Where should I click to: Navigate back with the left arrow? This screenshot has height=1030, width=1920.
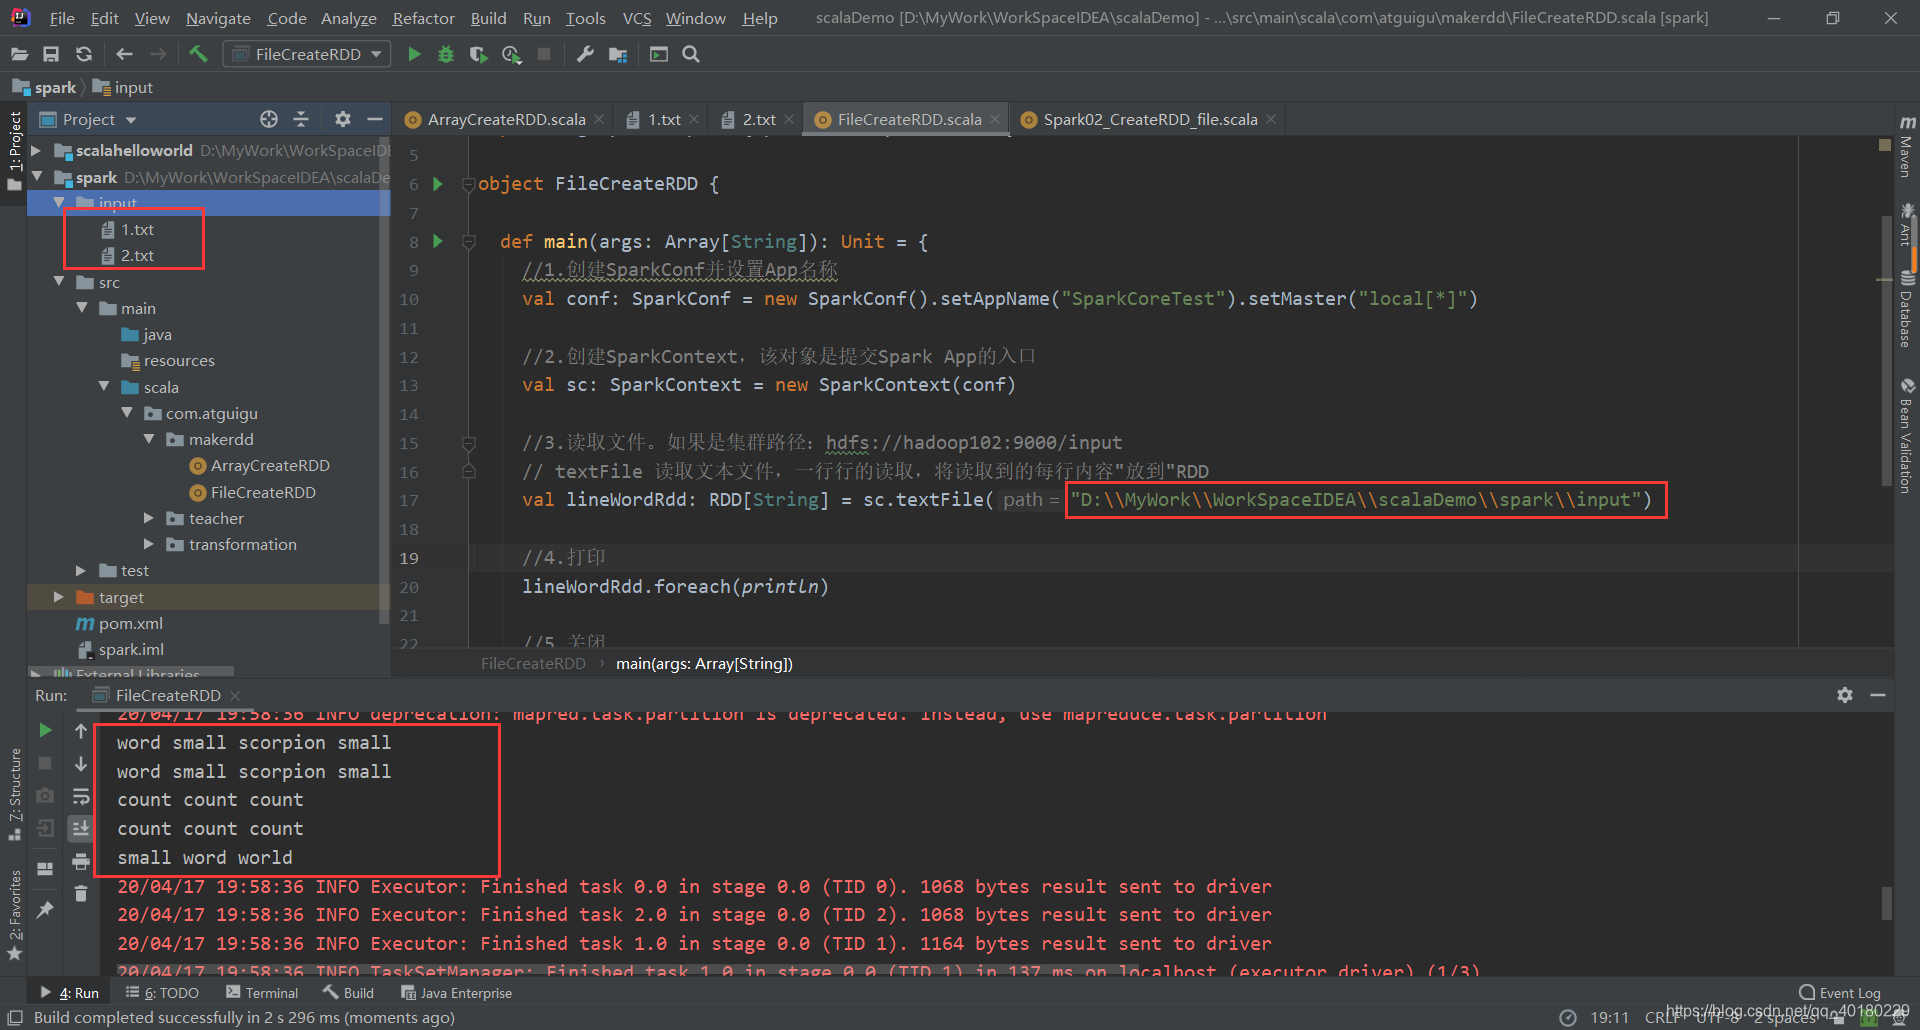124,54
